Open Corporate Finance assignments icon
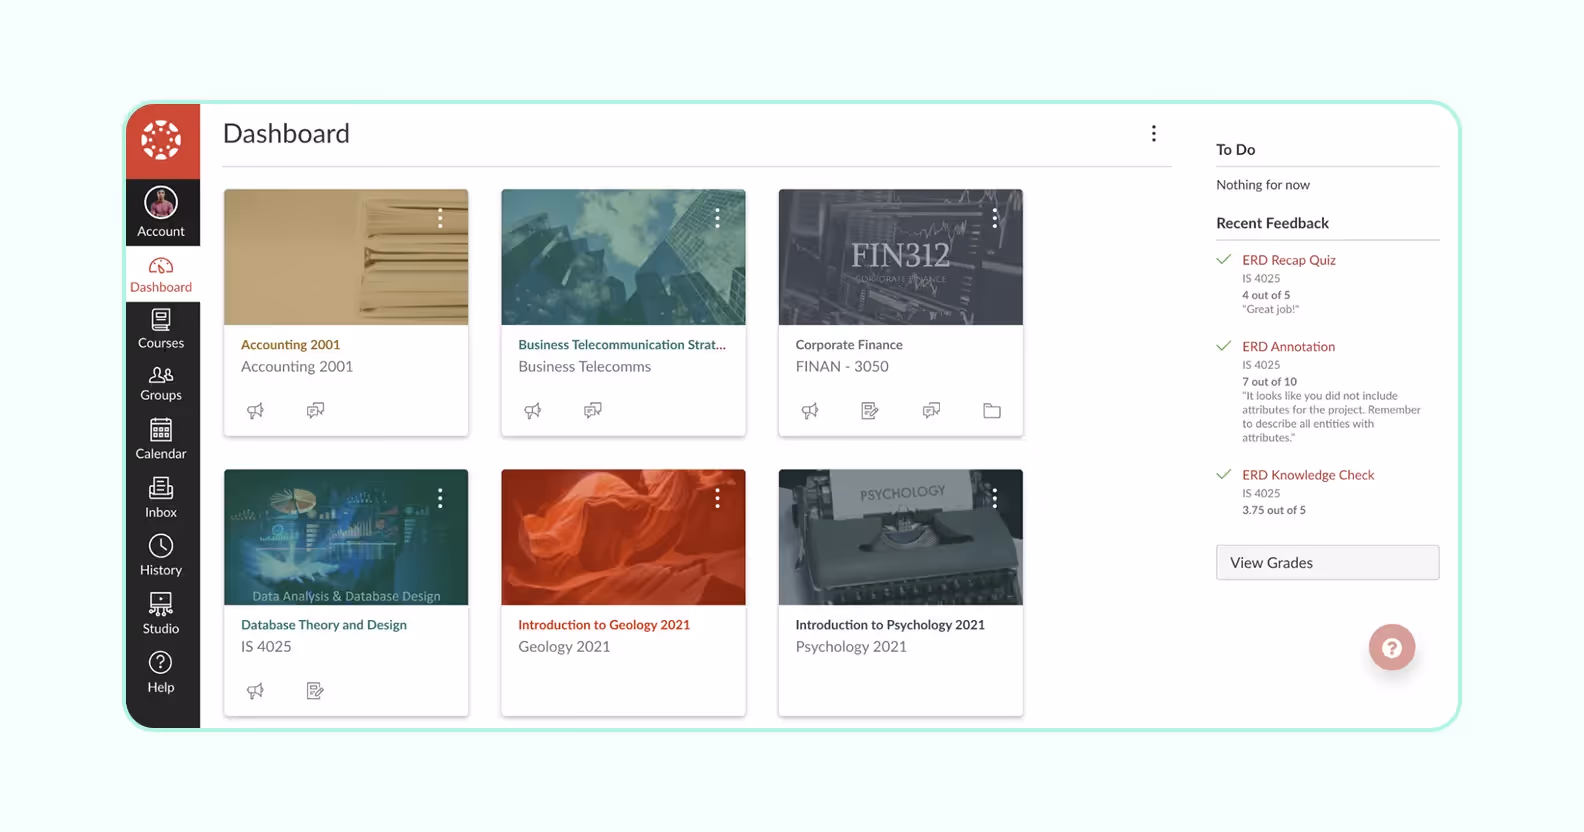 coord(870,410)
